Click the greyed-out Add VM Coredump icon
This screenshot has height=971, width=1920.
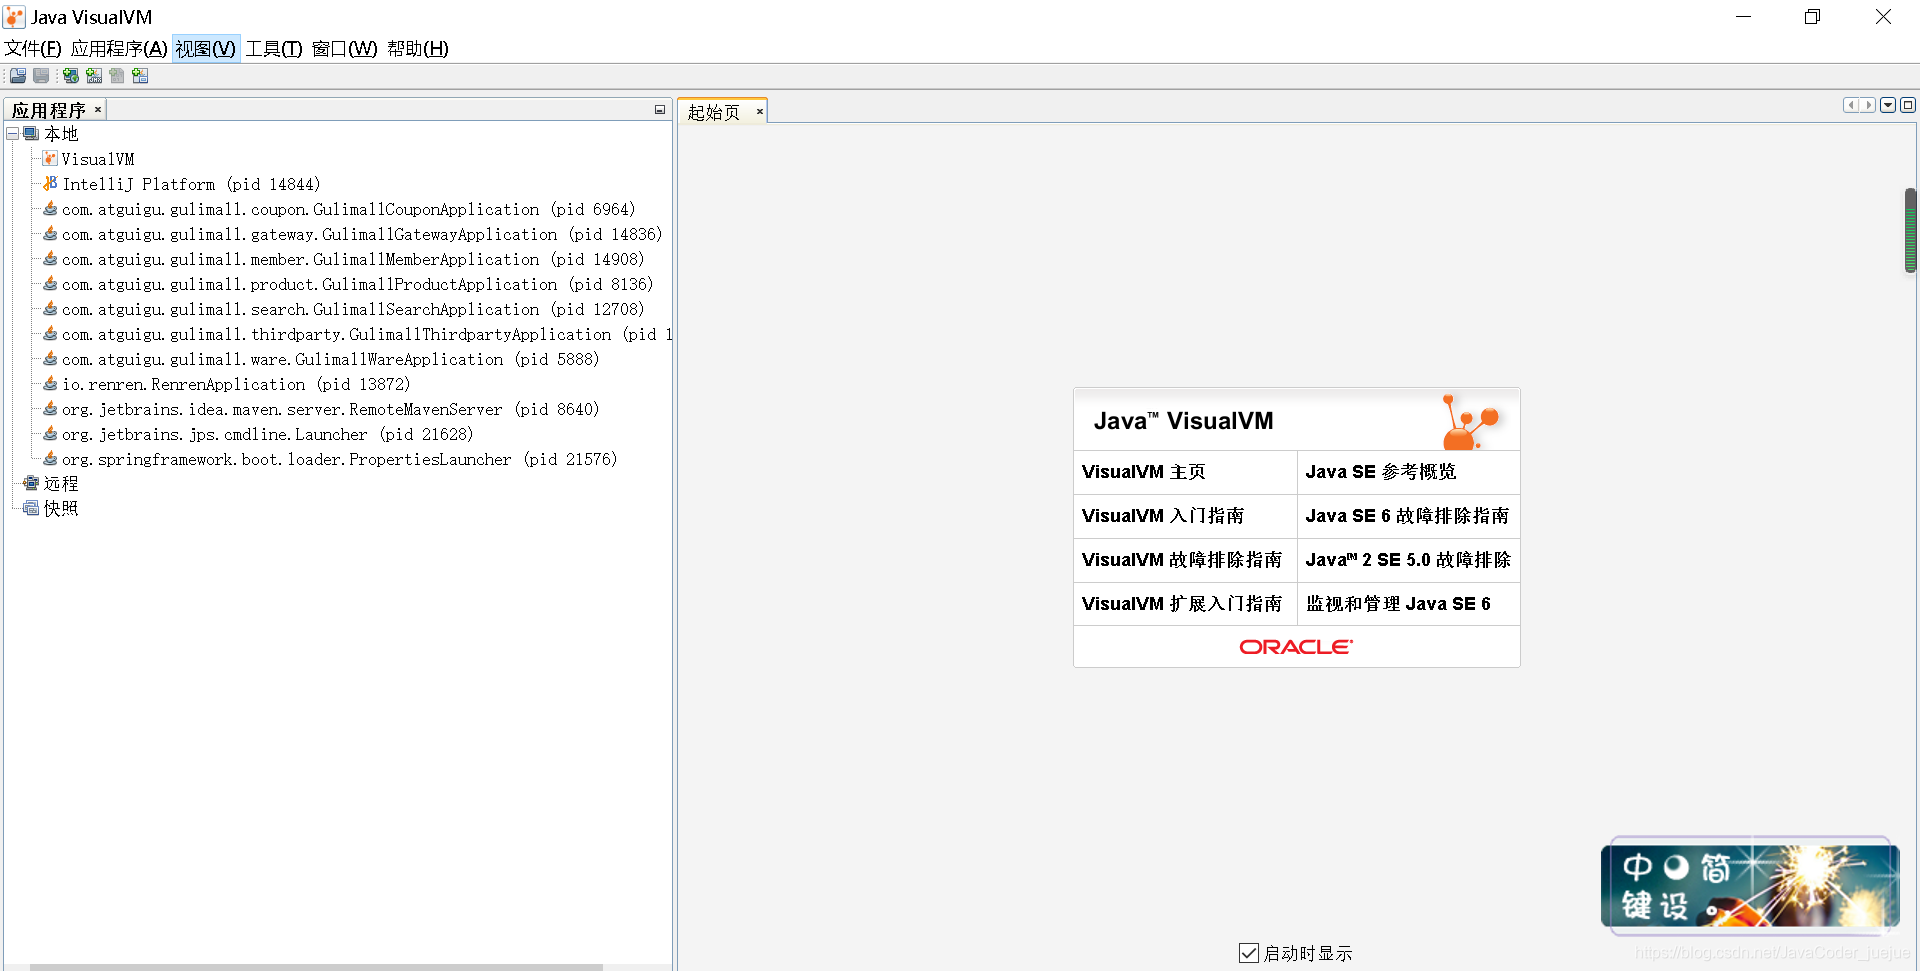(117, 76)
